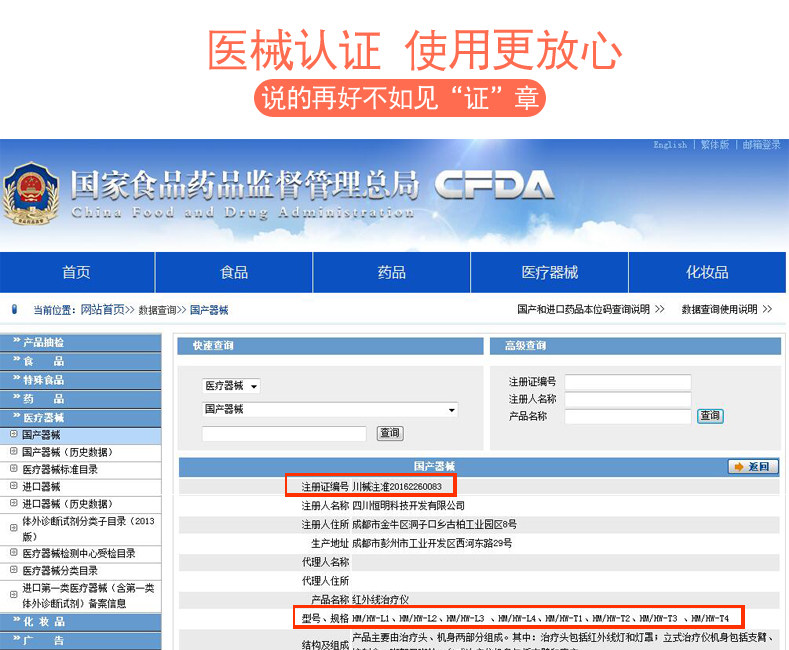Click 国产器械 in the breadcrumb
The height and width of the screenshot is (650, 789).
pos(209,310)
